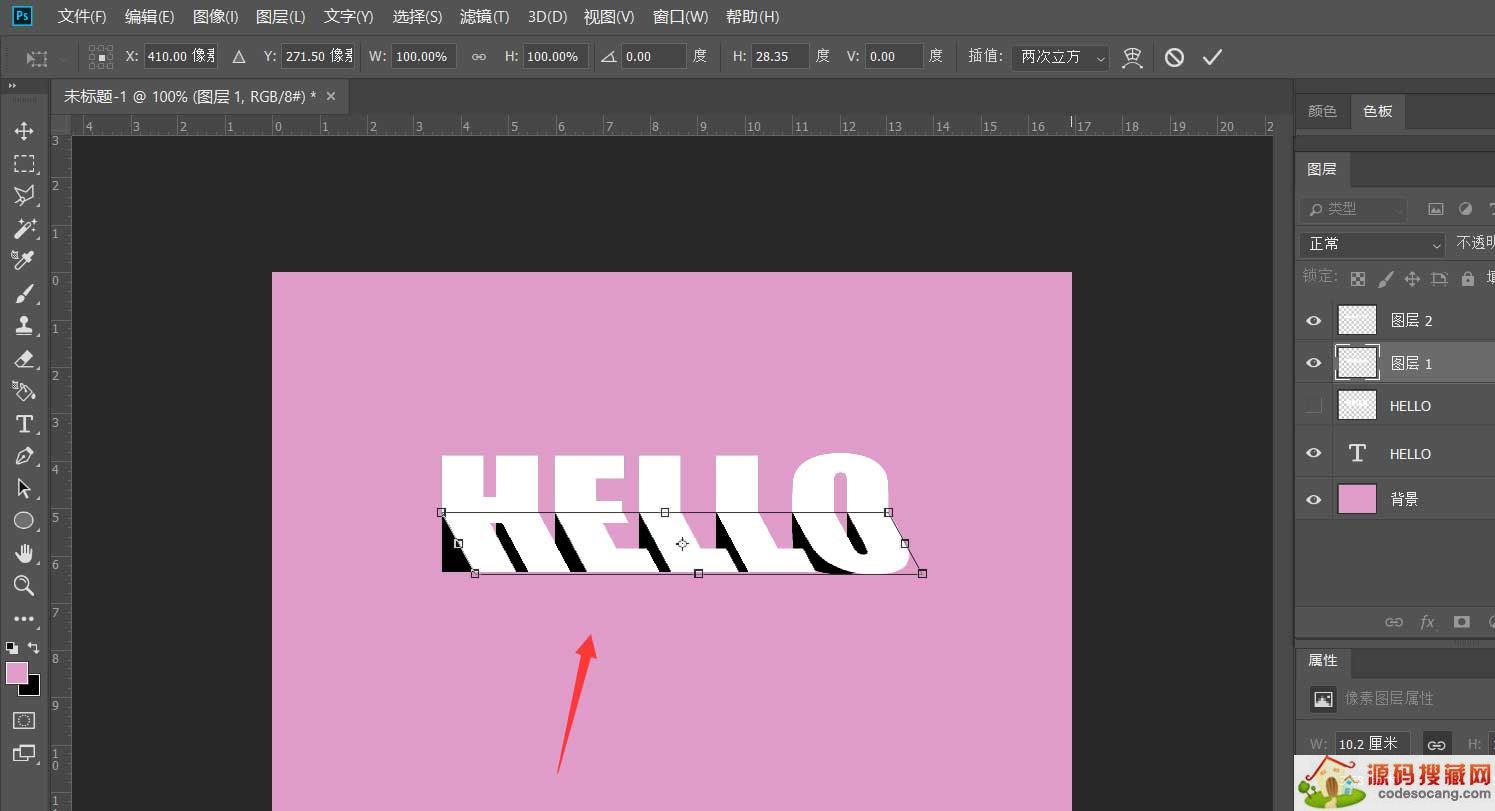Add a layer mask

(x=1461, y=622)
